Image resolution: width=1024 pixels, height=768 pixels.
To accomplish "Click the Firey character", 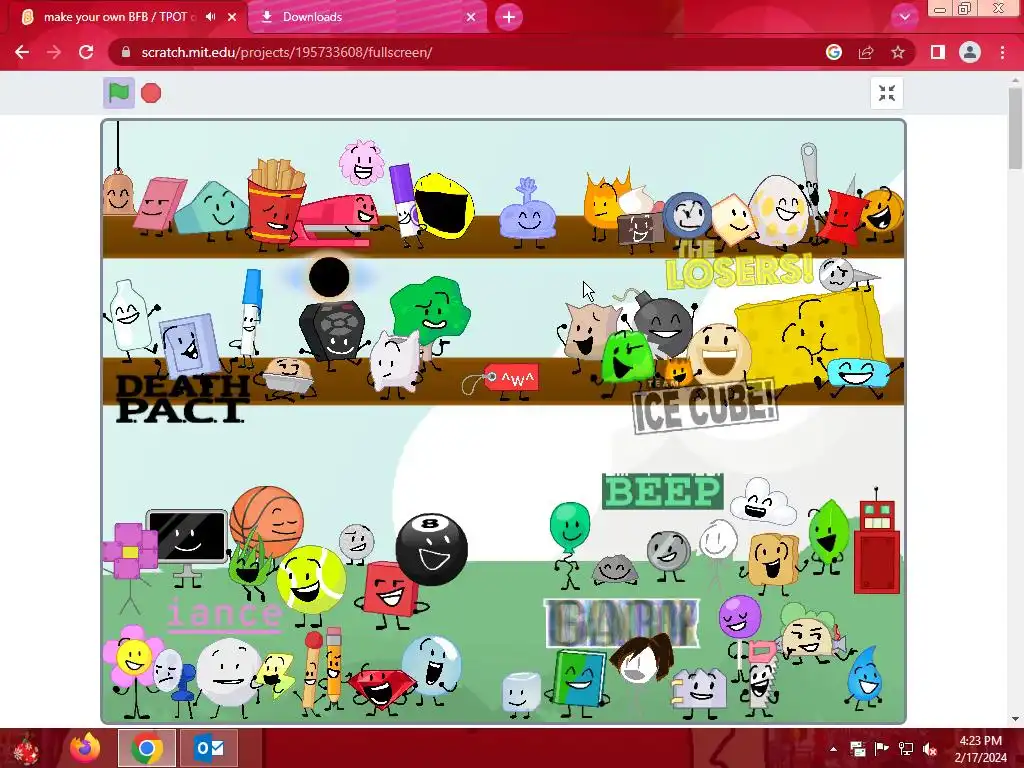I will pyautogui.click(x=605, y=200).
